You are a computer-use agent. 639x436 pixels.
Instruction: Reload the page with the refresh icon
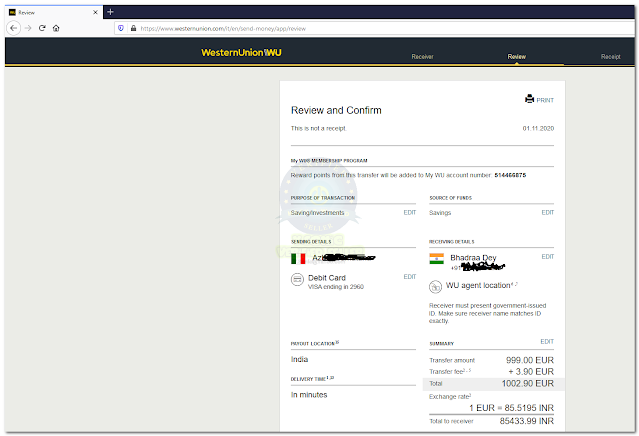tap(42, 28)
